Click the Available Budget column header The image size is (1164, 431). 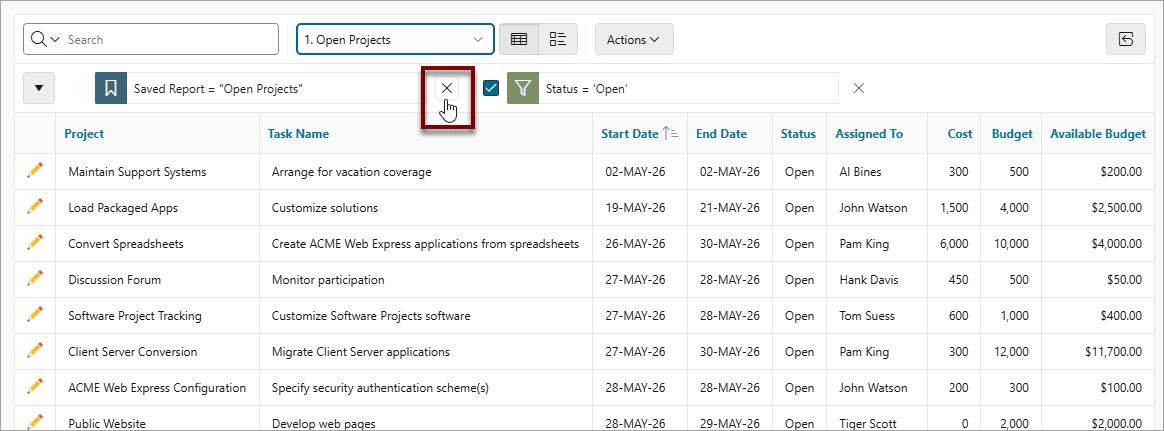coord(1098,134)
